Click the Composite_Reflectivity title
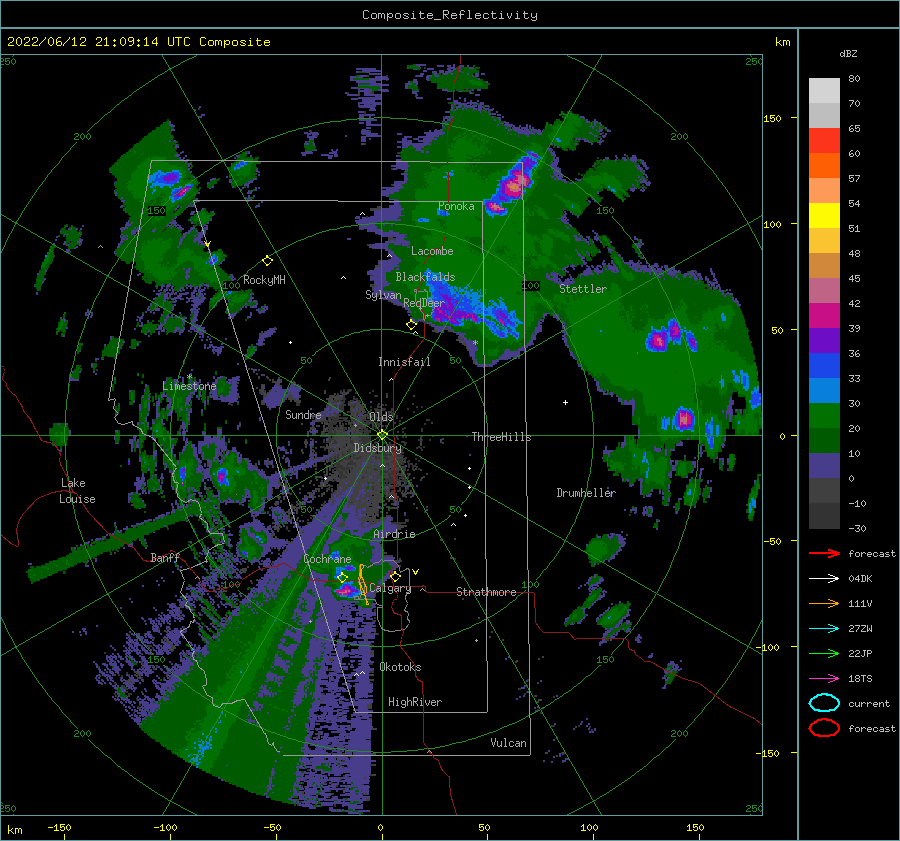This screenshot has height=841, width=900. [x=450, y=15]
